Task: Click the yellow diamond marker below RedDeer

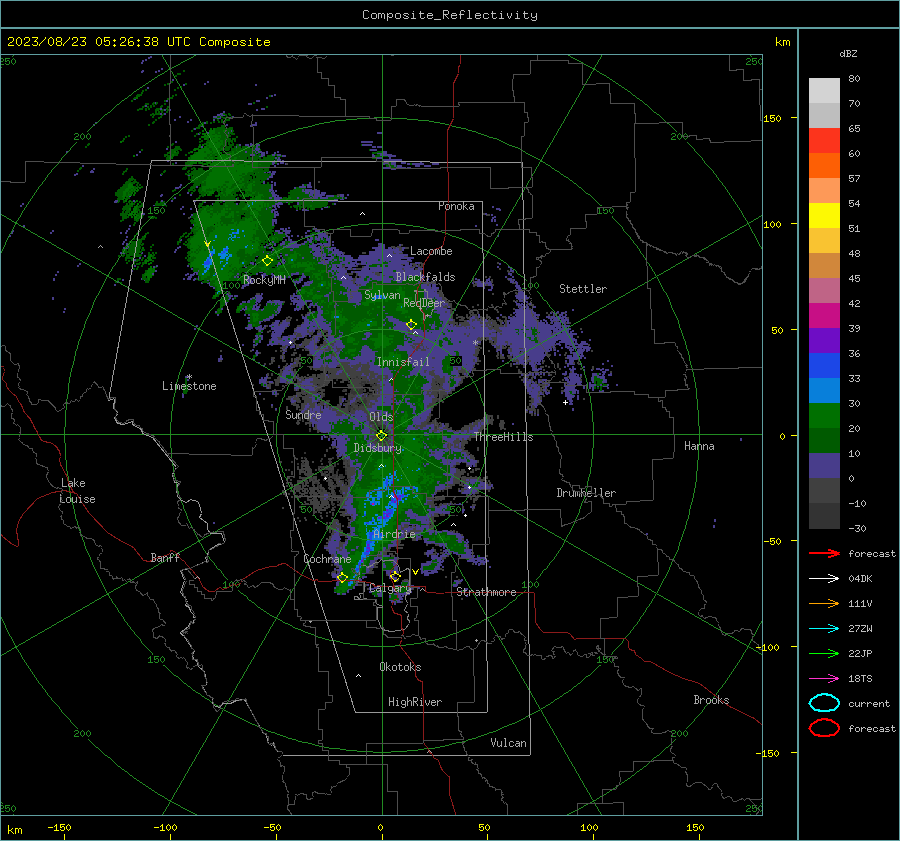Action: pyautogui.click(x=411, y=324)
